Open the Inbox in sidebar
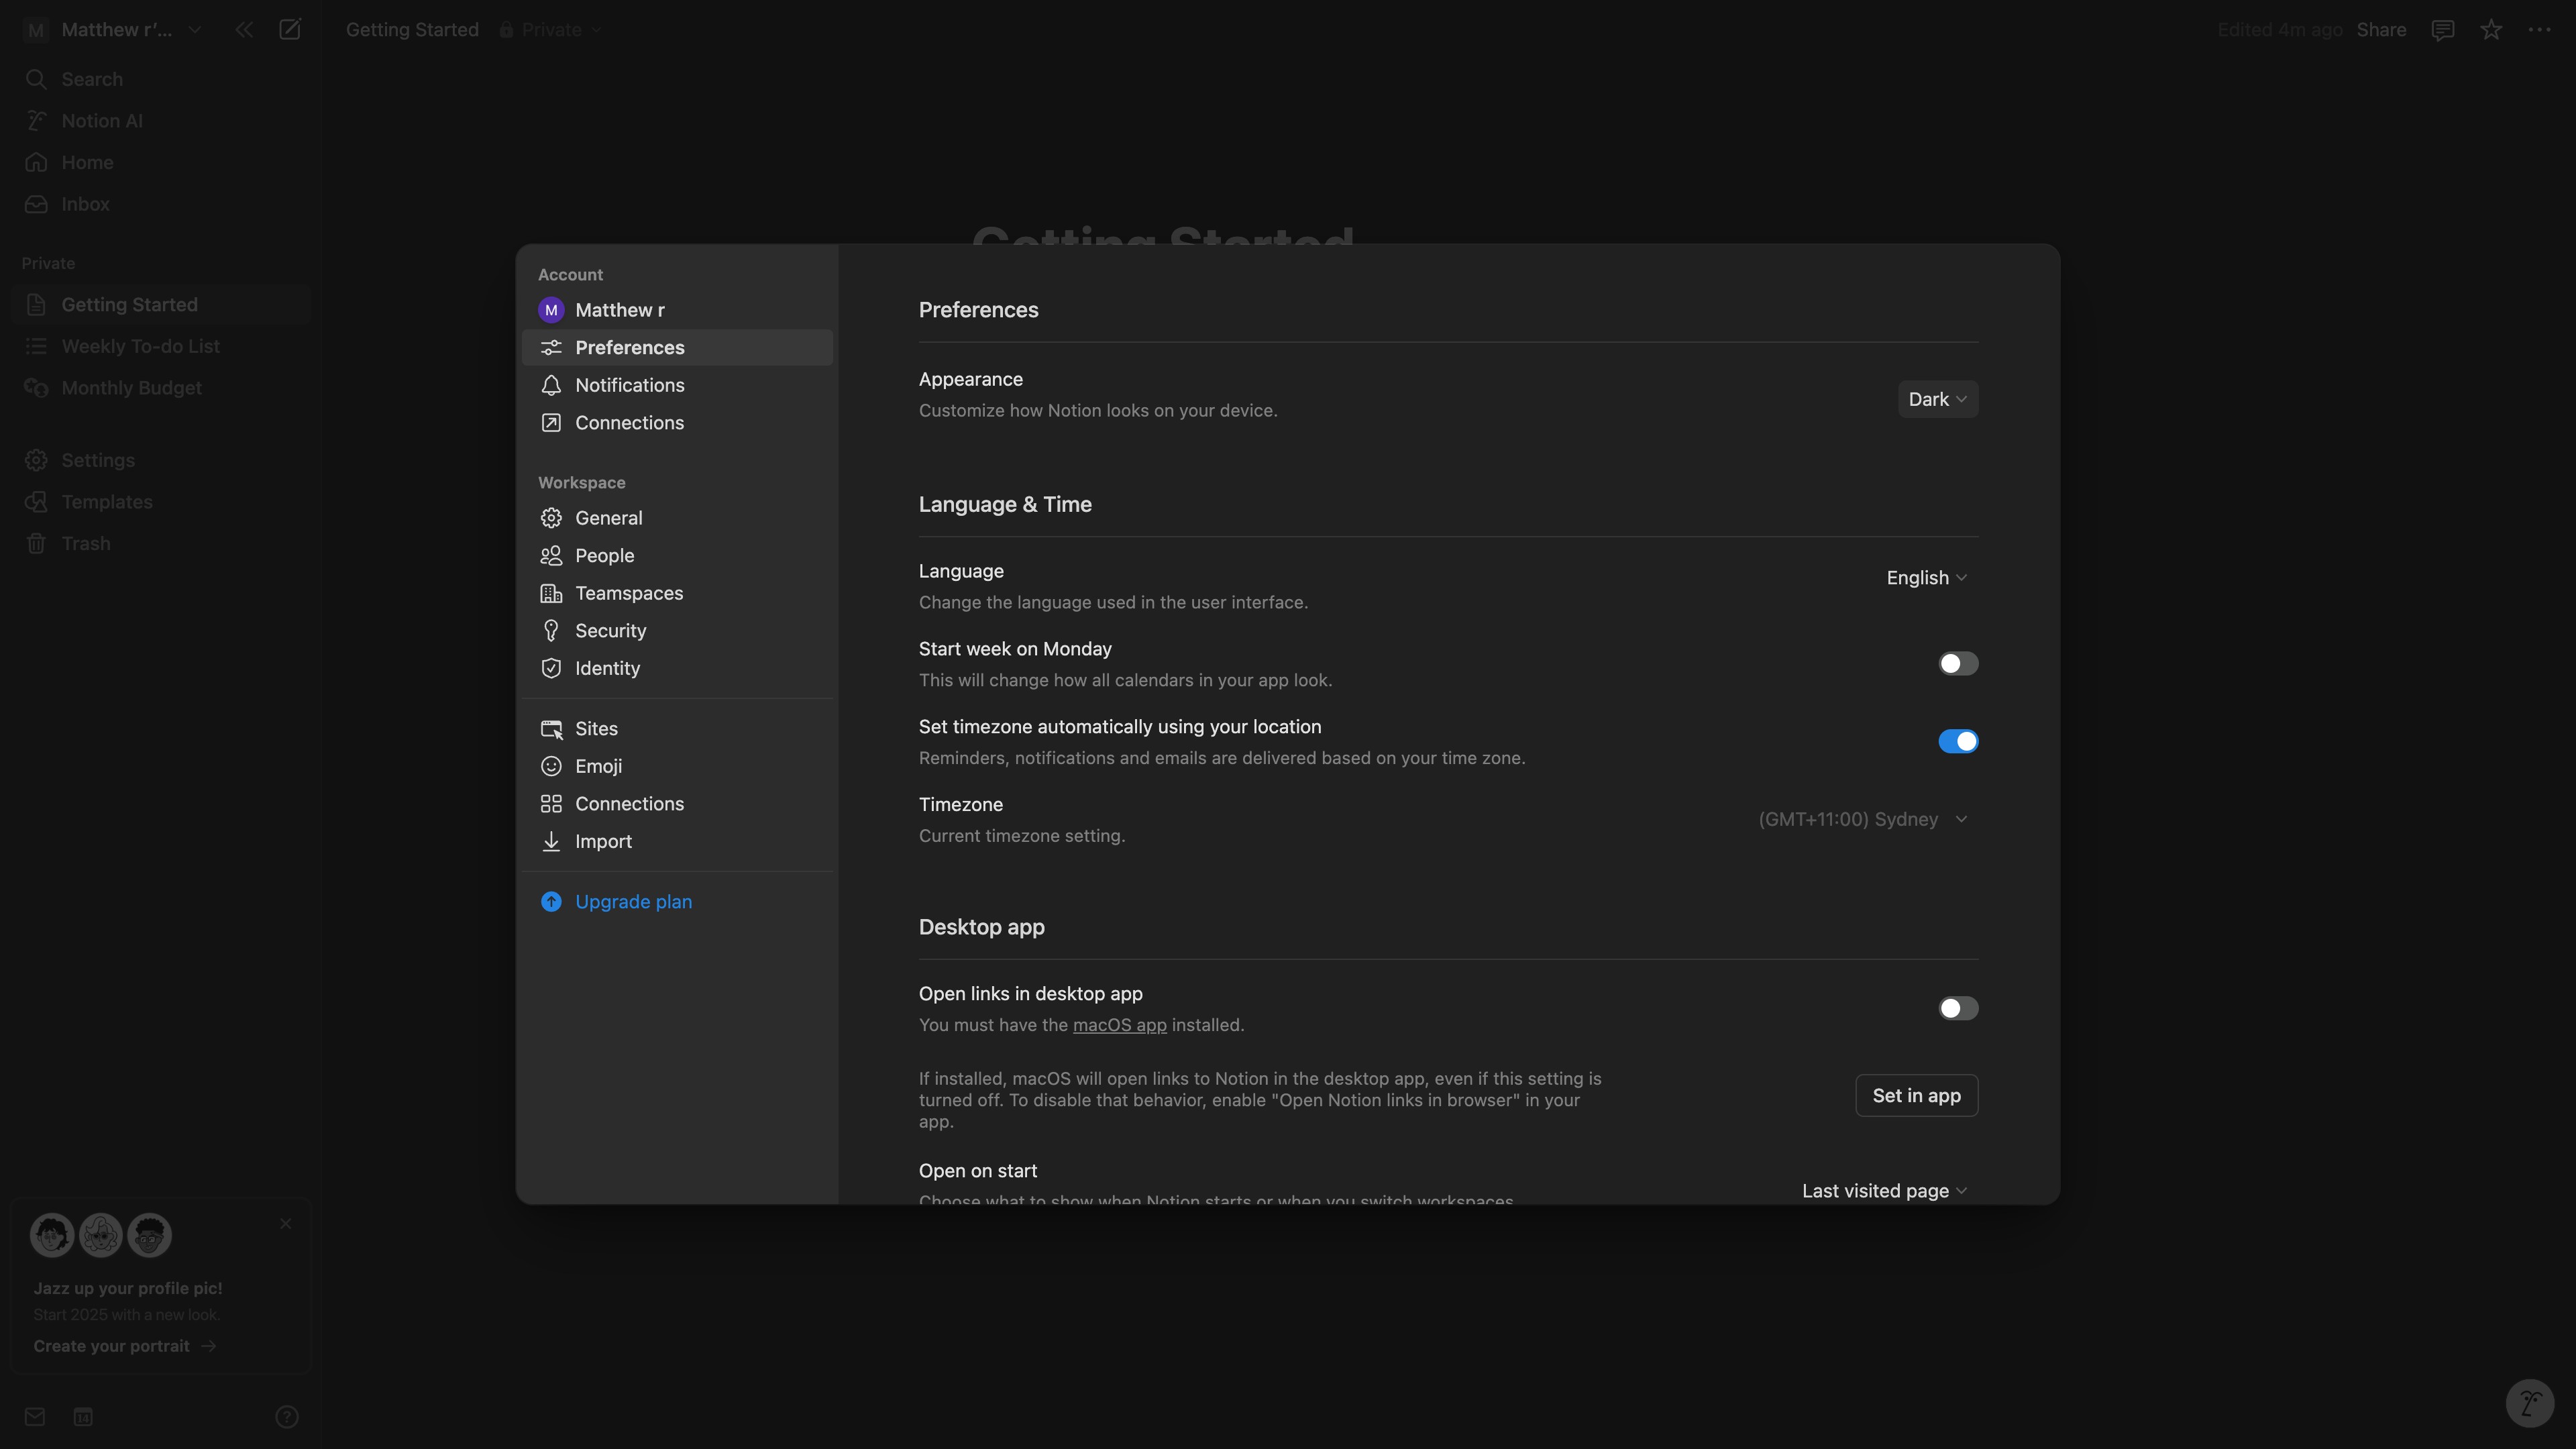Image resolution: width=2576 pixels, height=1449 pixels. coord(160,204)
